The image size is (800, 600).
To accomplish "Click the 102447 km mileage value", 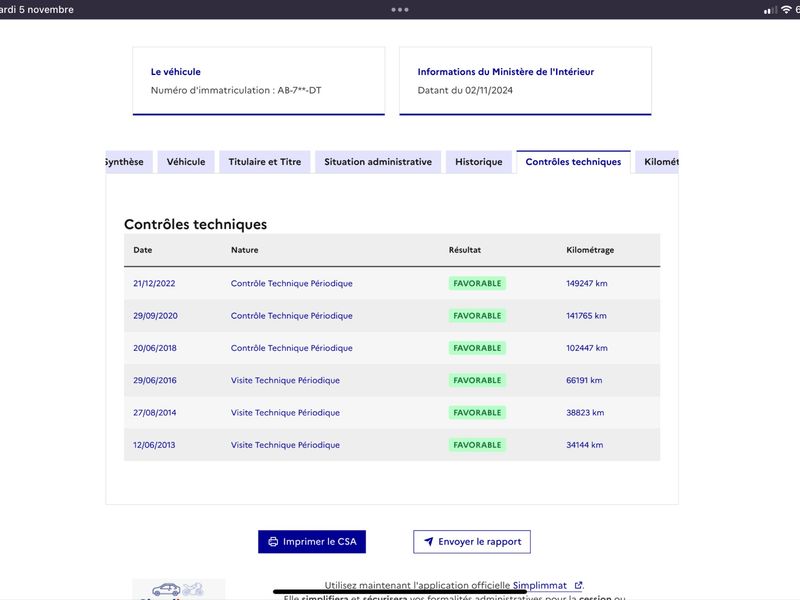I will 587,348.
